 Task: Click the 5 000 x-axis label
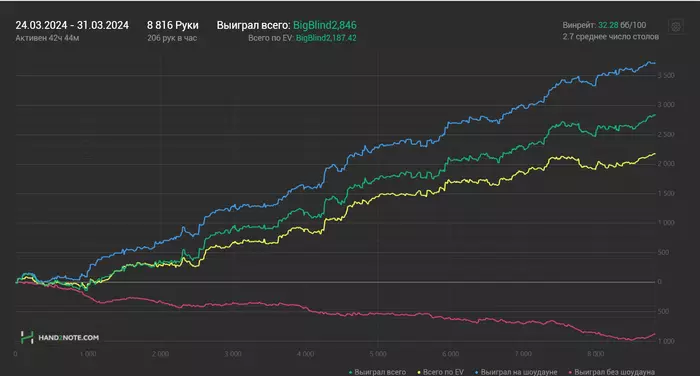coord(378,354)
